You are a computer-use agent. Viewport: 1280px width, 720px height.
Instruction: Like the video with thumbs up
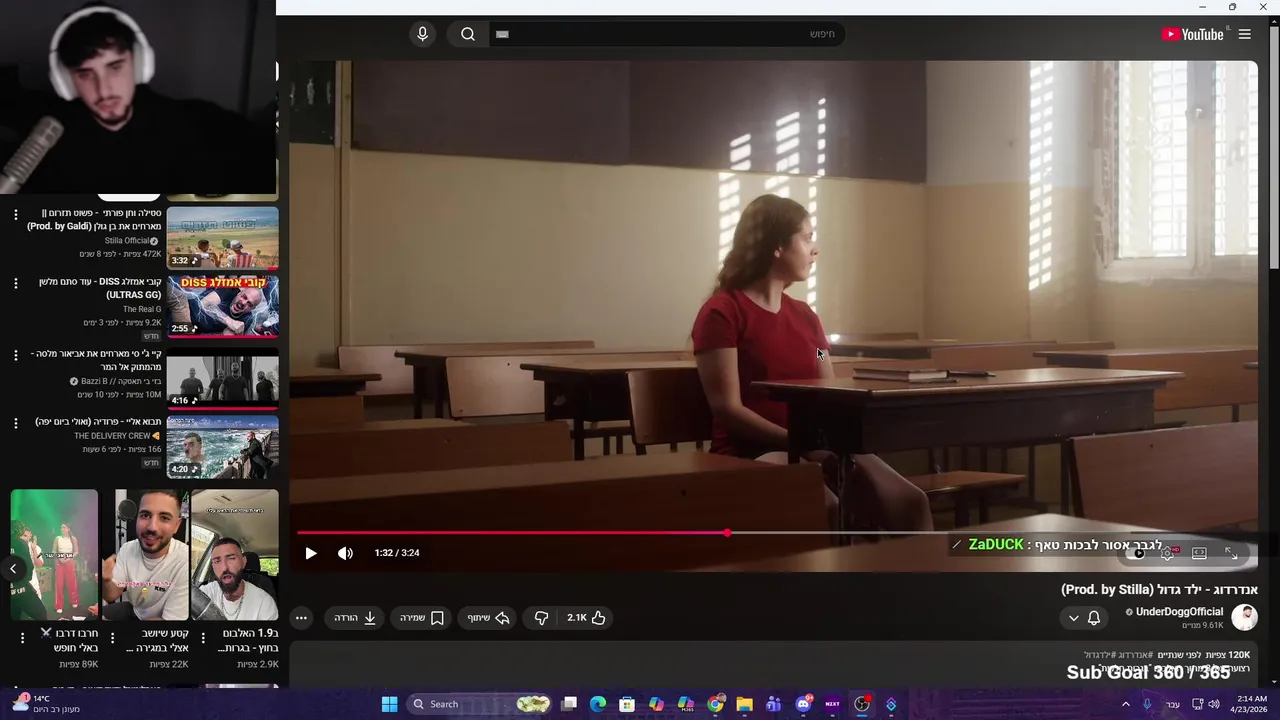click(587, 618)
